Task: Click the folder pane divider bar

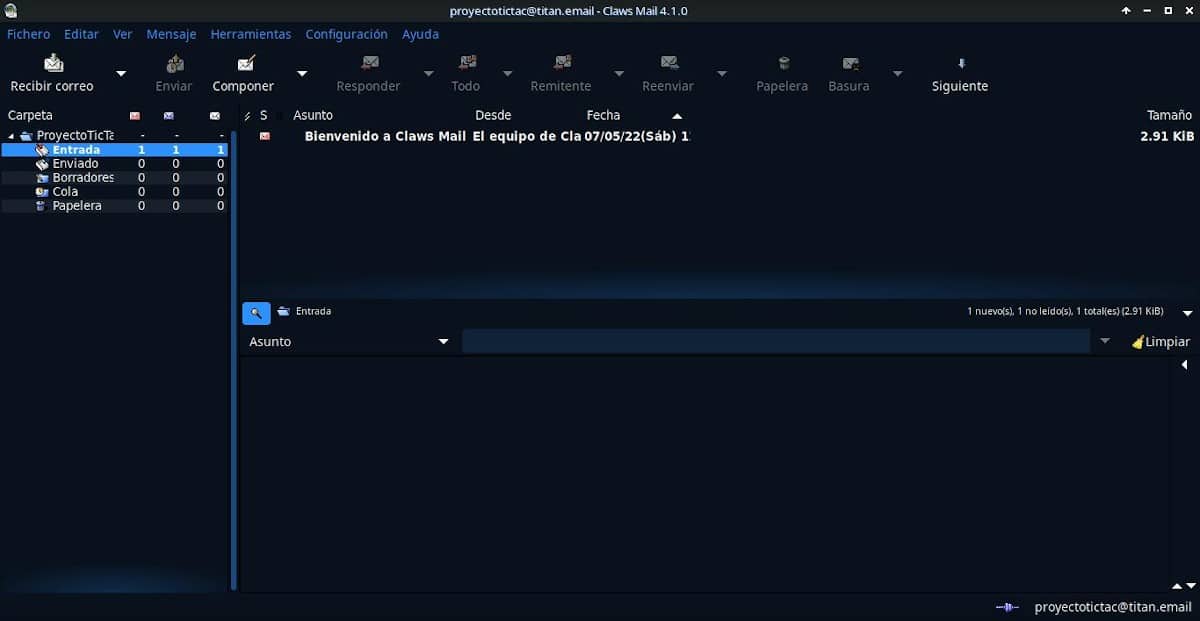Action: click(x=234, y=360)
